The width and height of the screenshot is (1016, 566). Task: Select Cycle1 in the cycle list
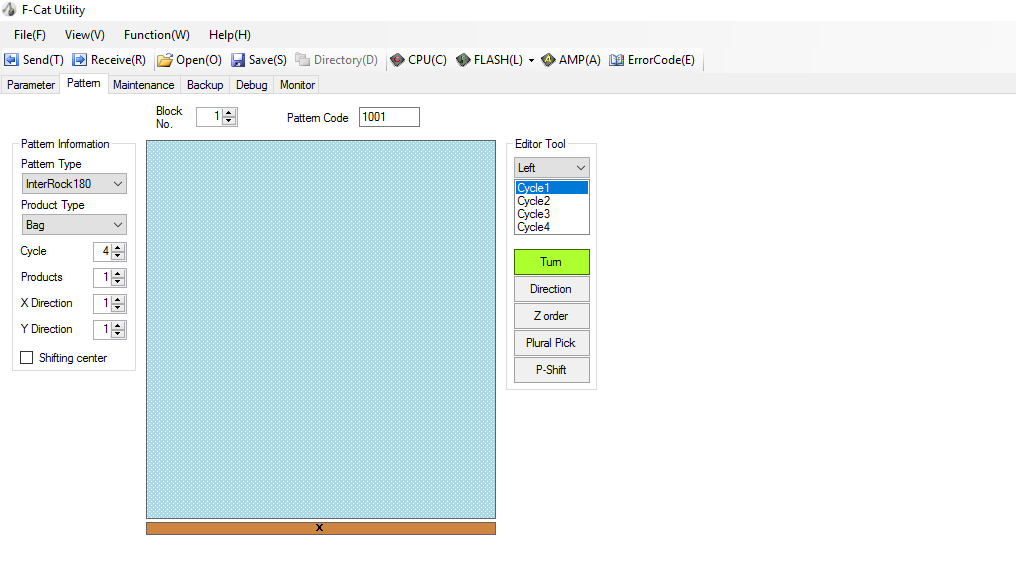point(551,188)
